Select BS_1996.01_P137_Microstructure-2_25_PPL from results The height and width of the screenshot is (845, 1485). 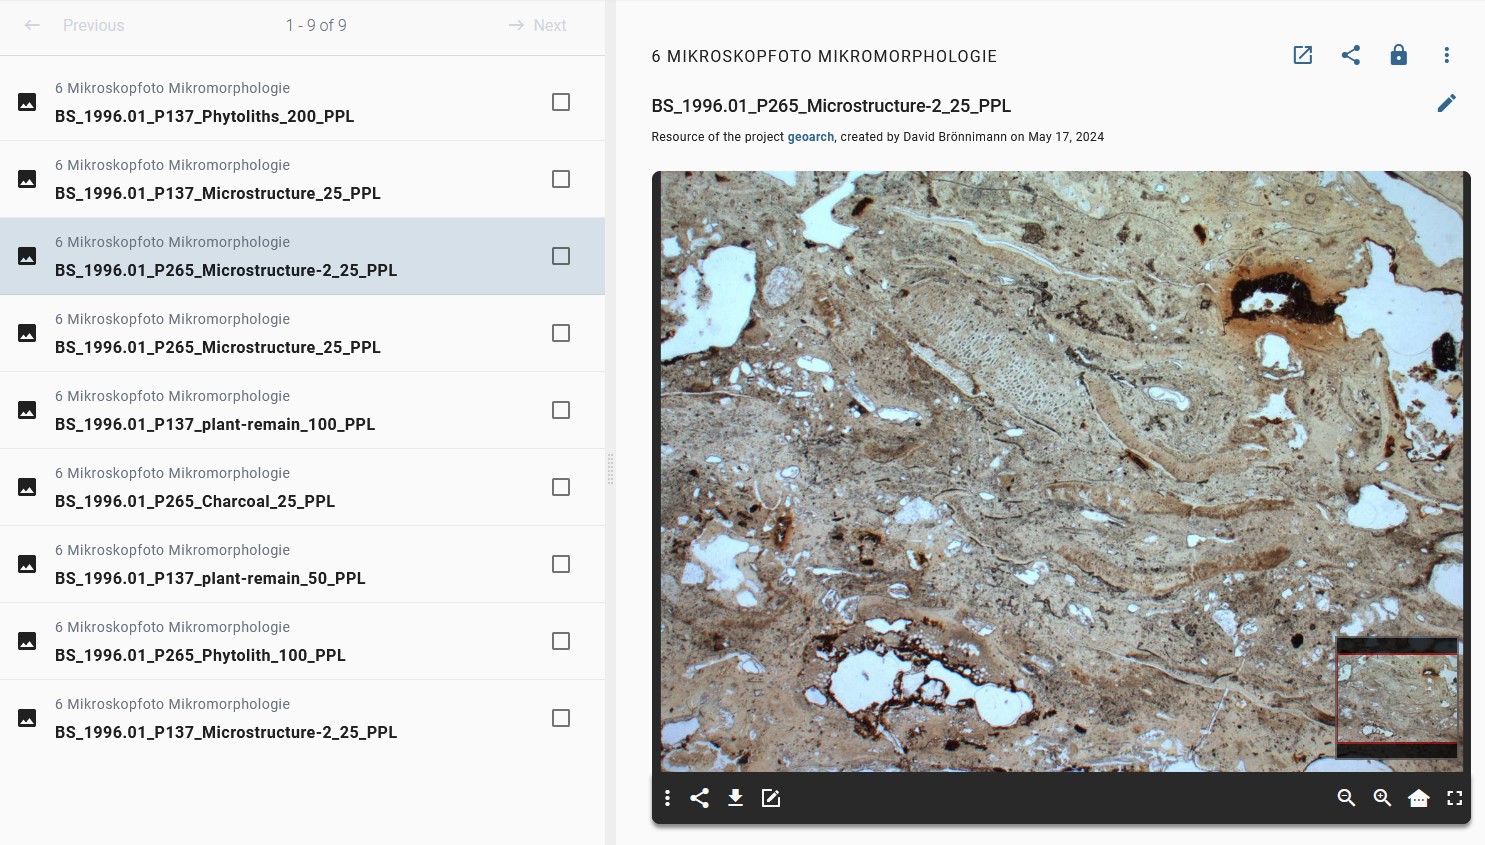pyautogui.click(x=226, y=732)
